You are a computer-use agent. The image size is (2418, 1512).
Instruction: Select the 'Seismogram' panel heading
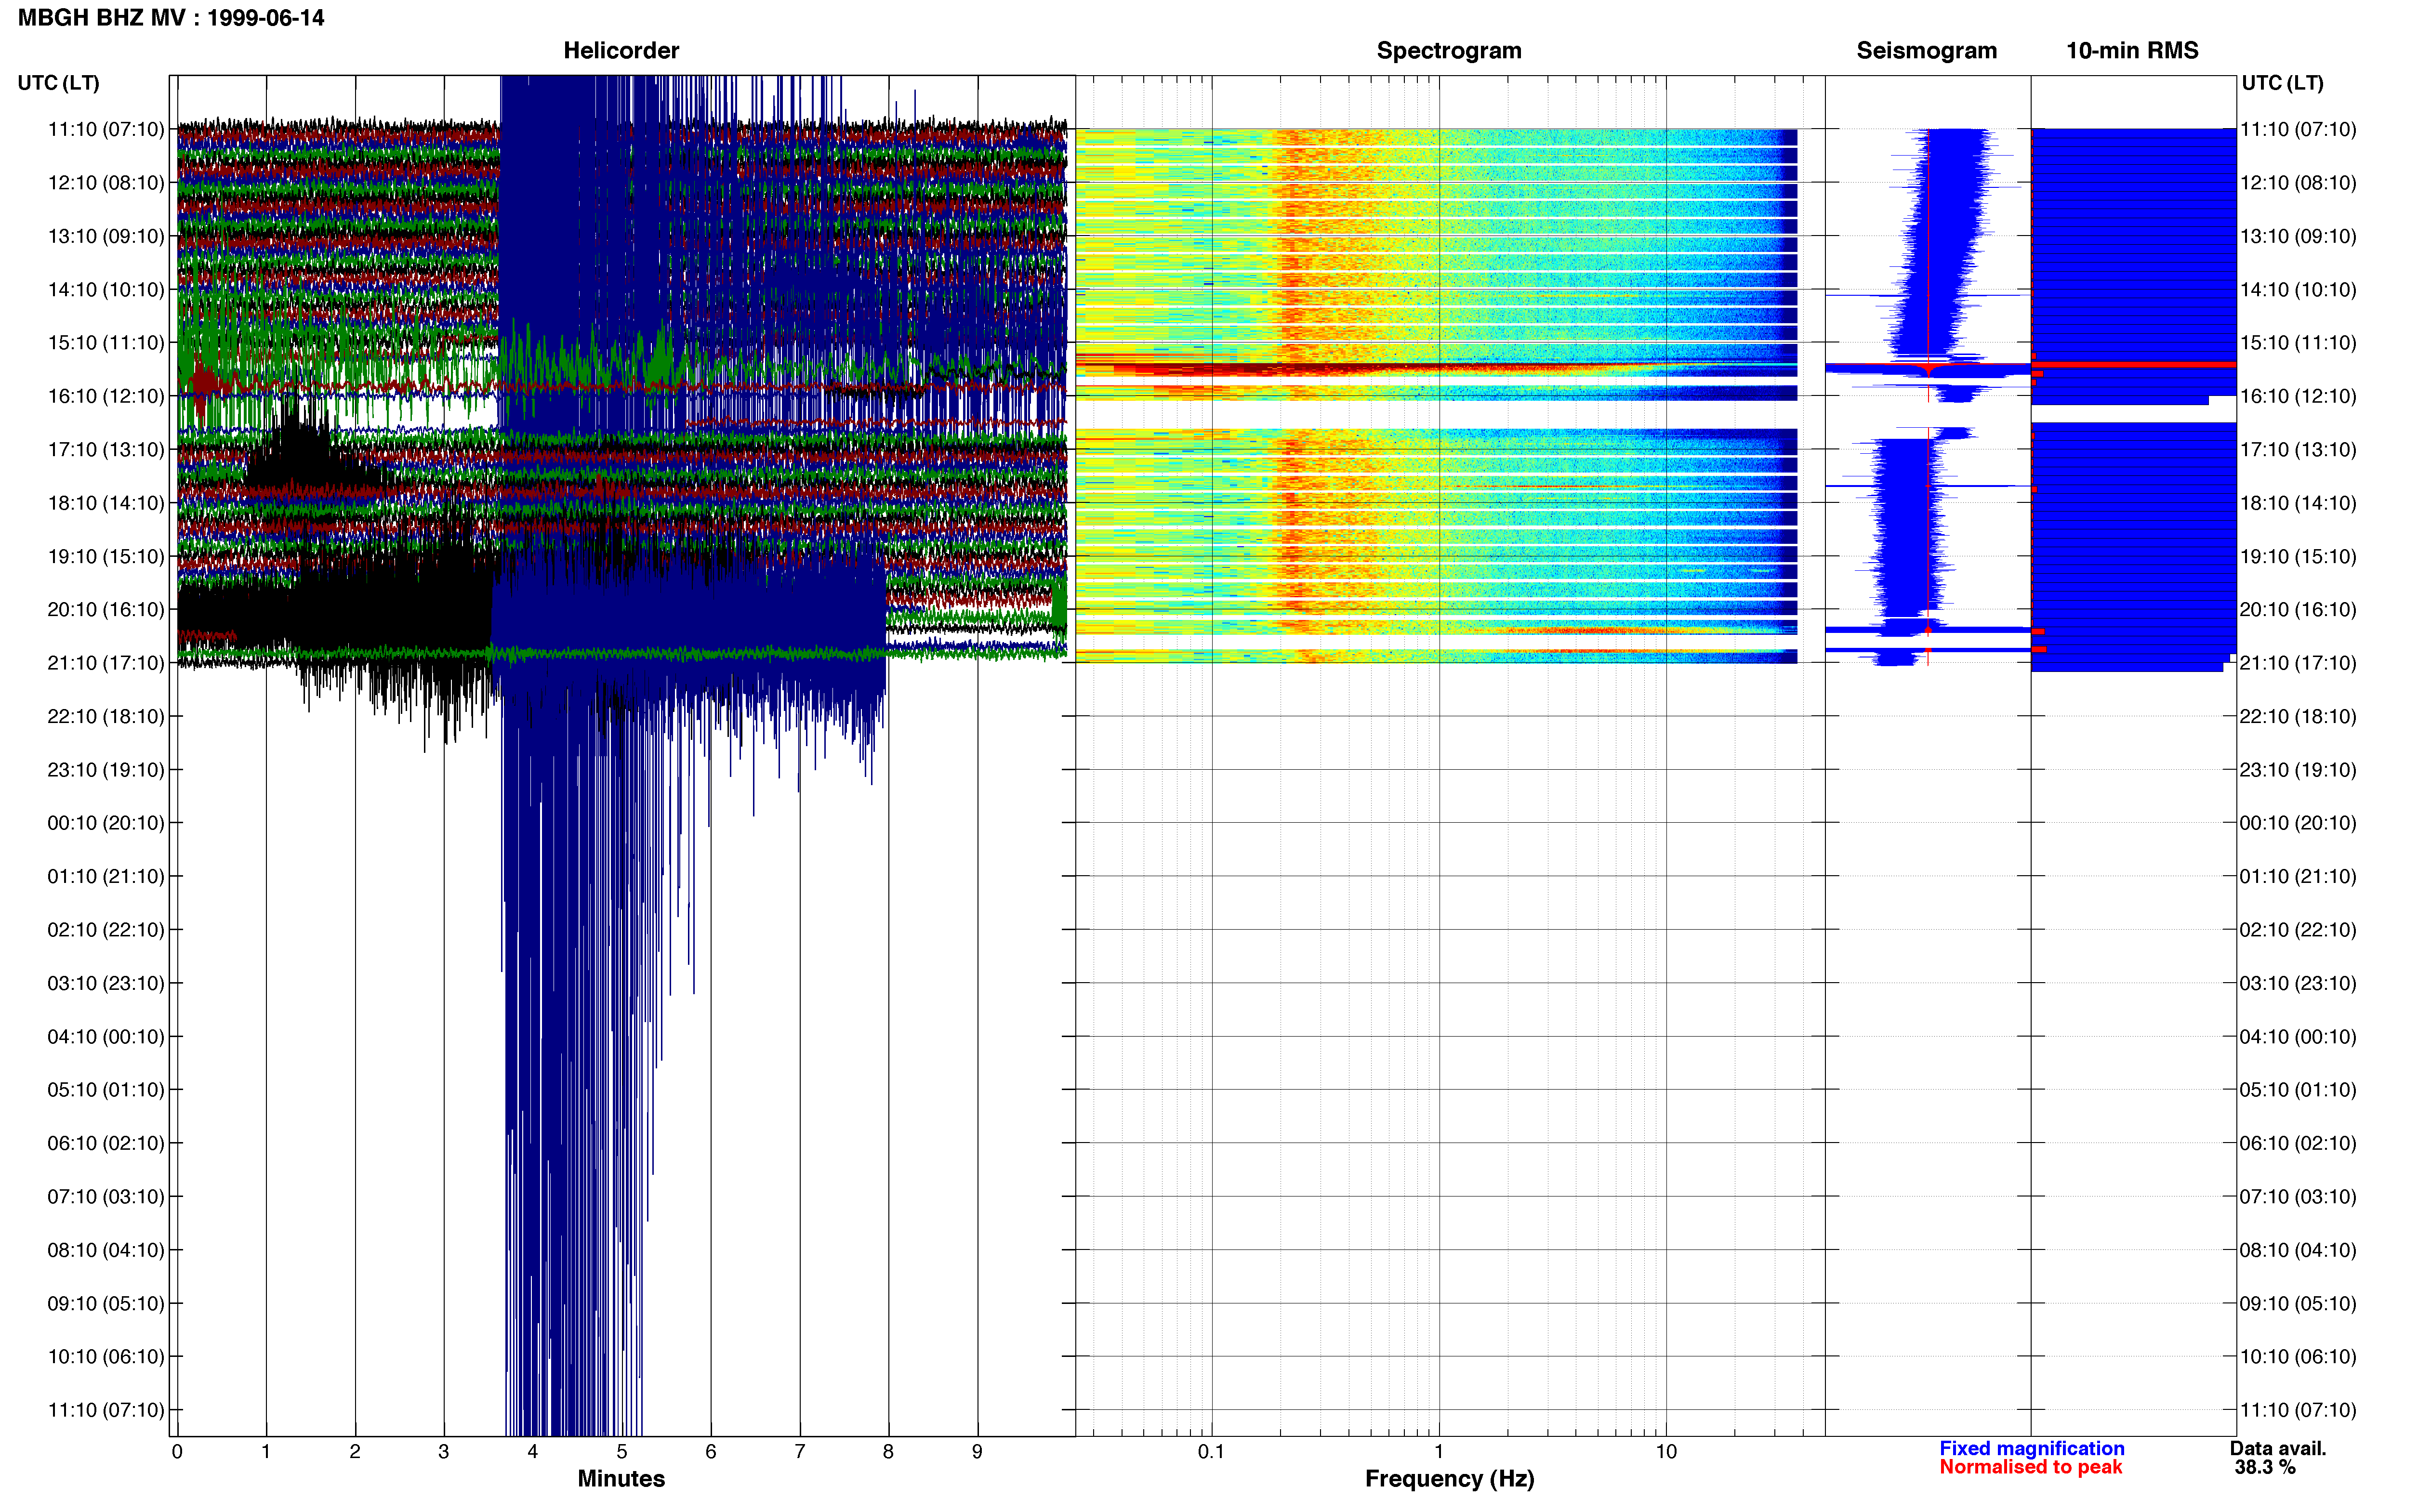1926,50
